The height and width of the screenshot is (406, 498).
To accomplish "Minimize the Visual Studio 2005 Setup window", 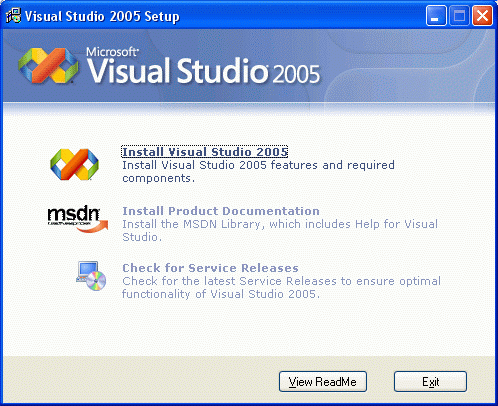I will tap(436, 15).
